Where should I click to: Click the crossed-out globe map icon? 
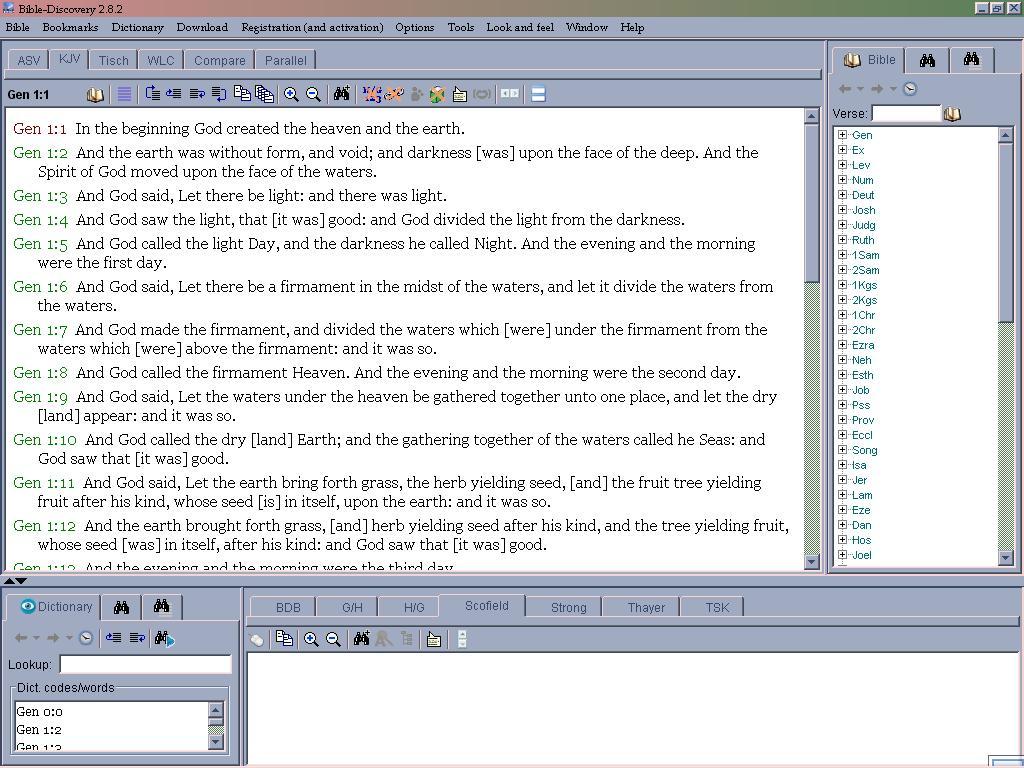click(438, 95)
